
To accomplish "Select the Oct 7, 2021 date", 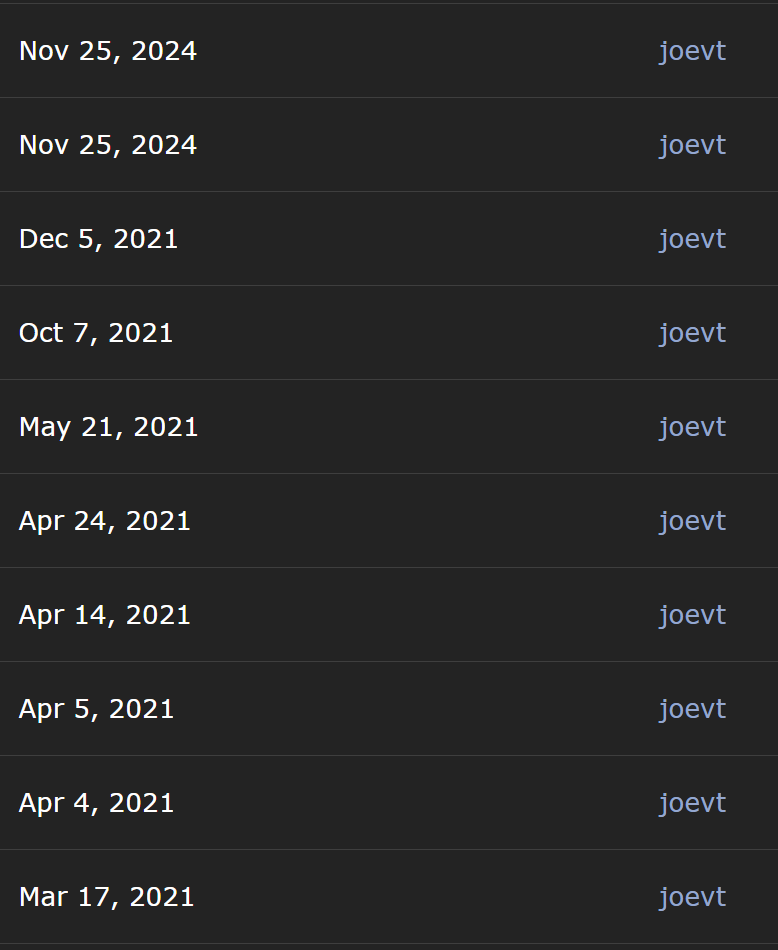I will point(96,333).
